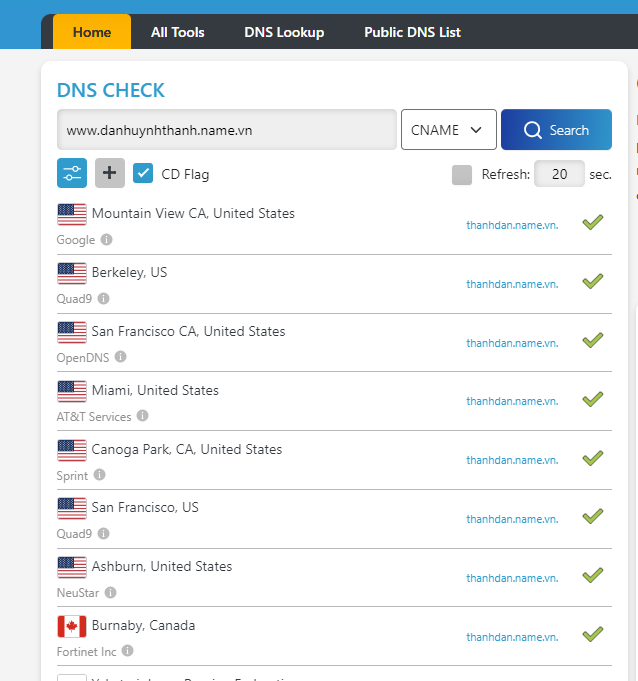Switch to the All Tools tab

pos(178,32)
